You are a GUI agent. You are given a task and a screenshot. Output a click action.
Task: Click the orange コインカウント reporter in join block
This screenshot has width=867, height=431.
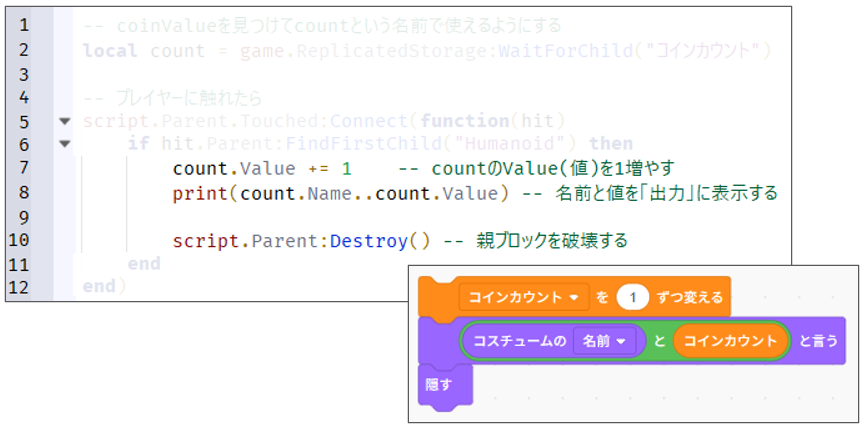coord(730,341)
